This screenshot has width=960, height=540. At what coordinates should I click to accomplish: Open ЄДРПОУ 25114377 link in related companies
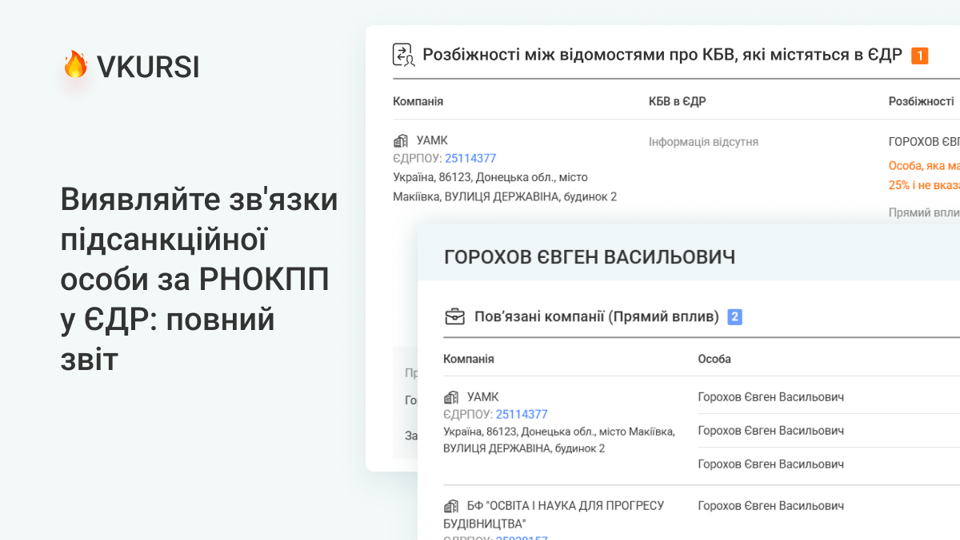coord(522,414)
